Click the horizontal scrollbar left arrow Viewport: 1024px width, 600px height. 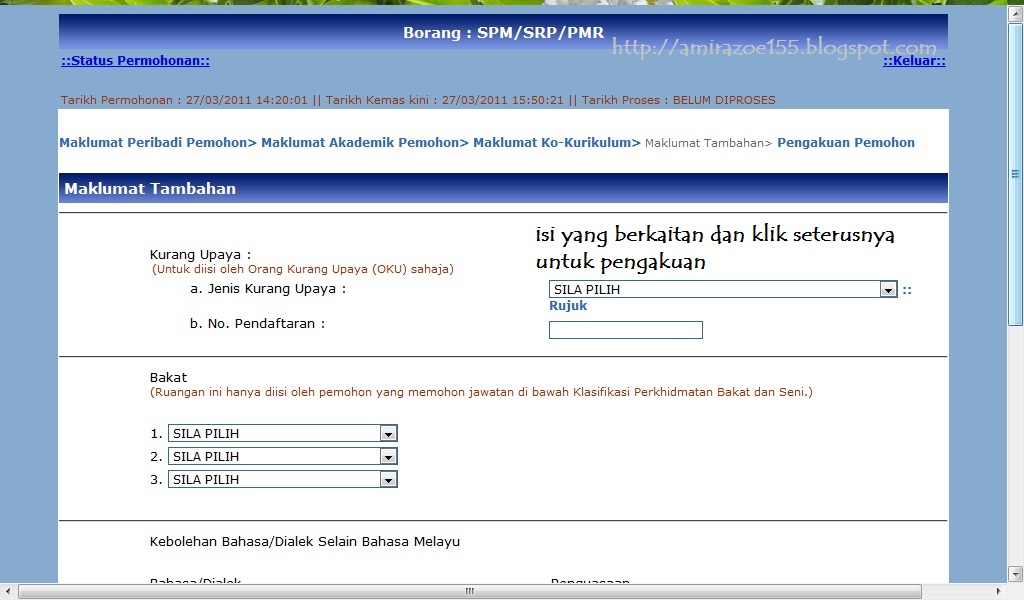(x=8, y=592)
